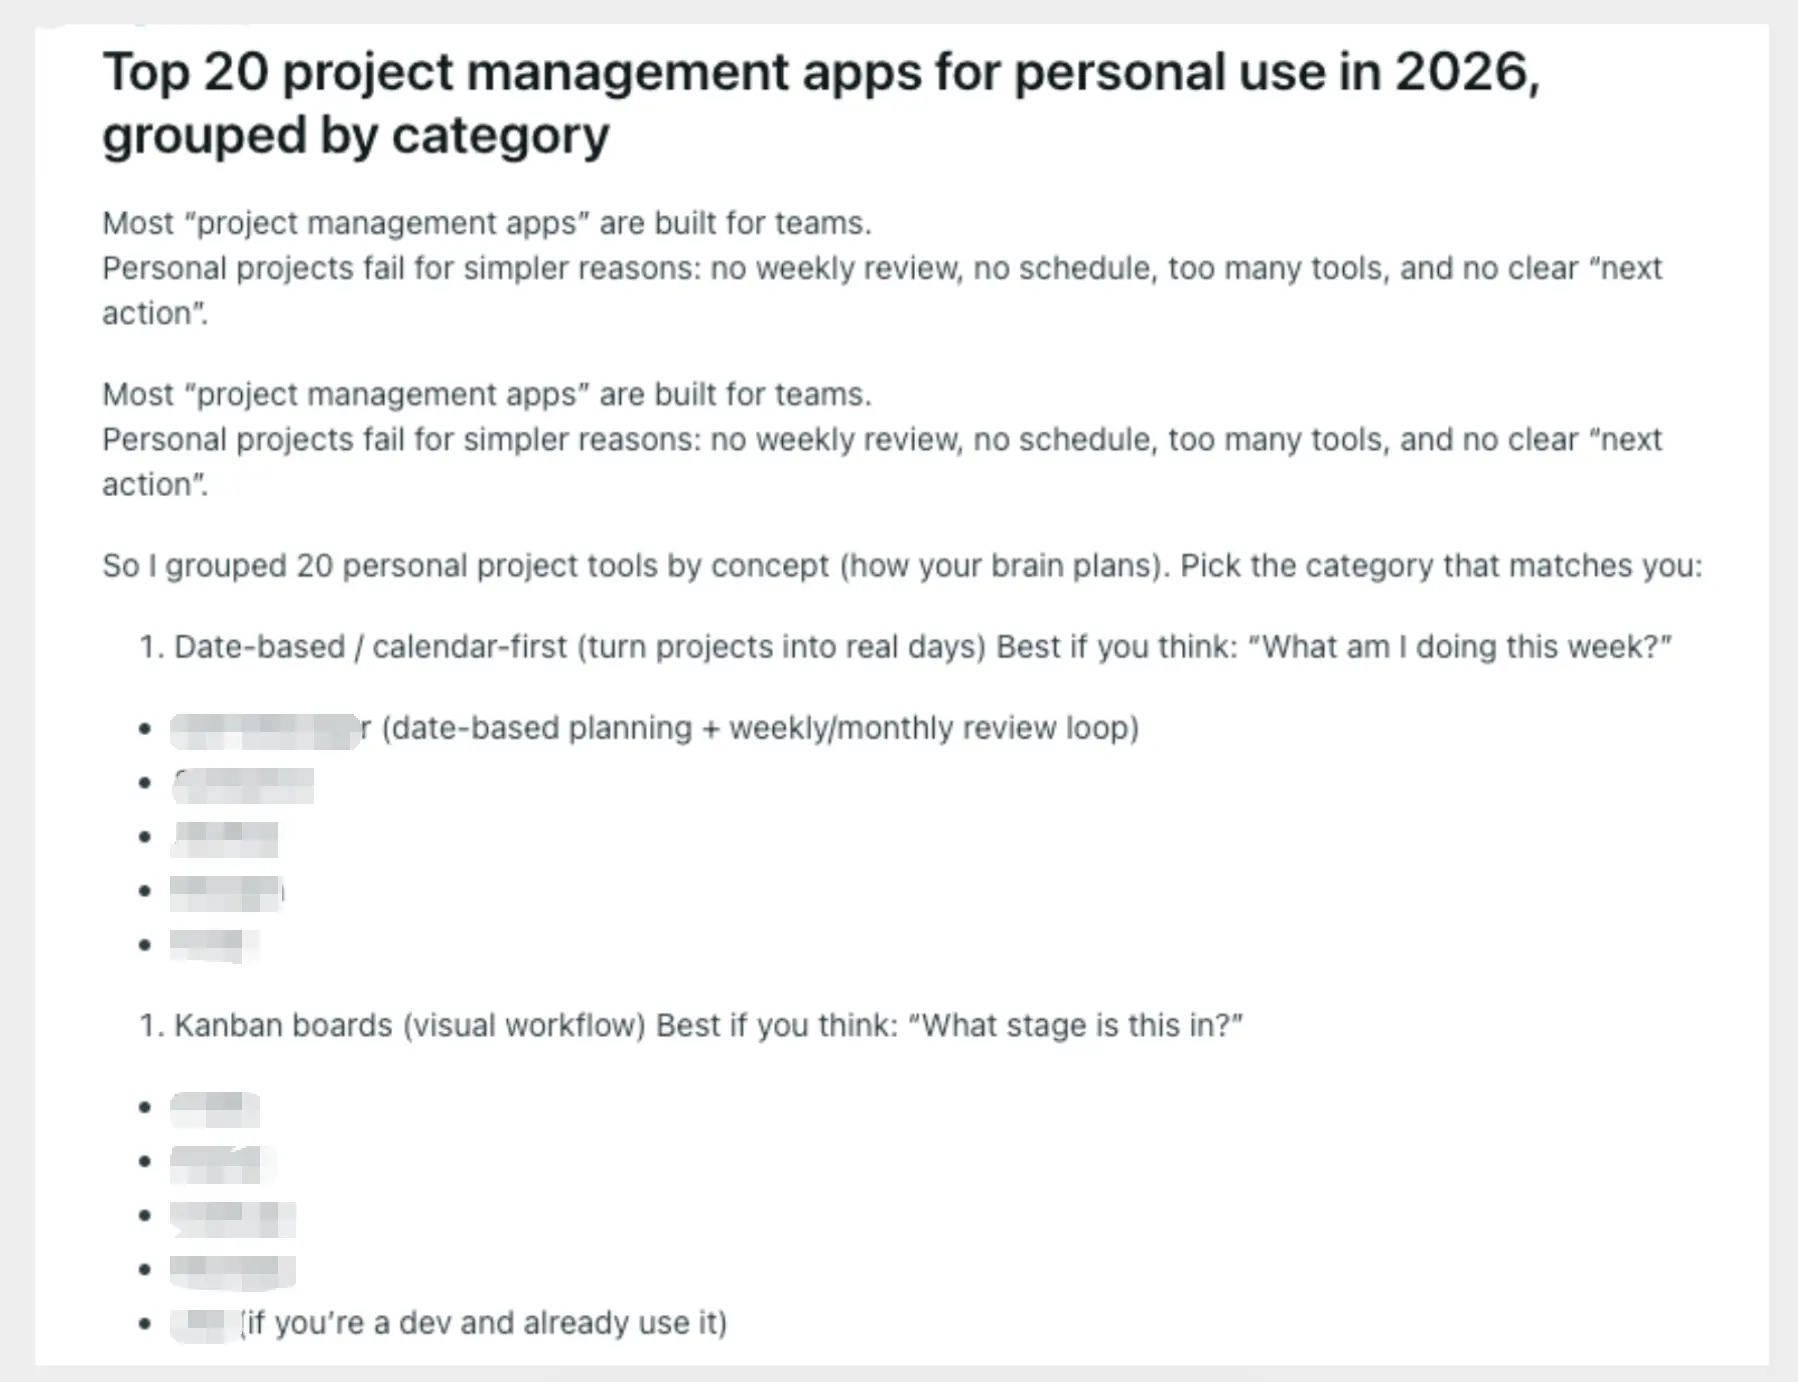Open the first blurred app under Kanban boards

coord(215,1109)
